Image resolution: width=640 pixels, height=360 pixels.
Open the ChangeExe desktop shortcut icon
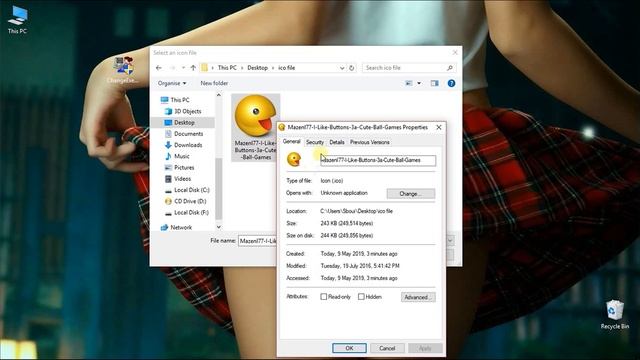[123, 70]
